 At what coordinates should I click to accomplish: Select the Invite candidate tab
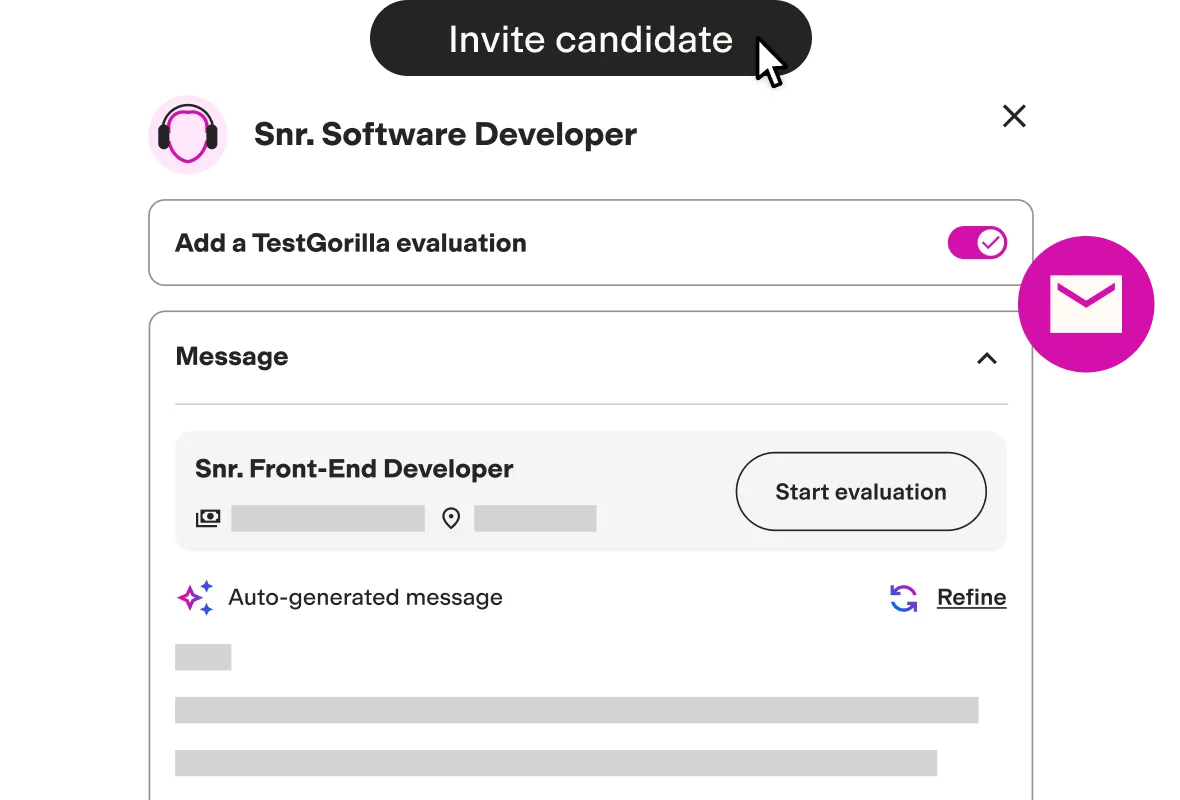tap(591, 40)
